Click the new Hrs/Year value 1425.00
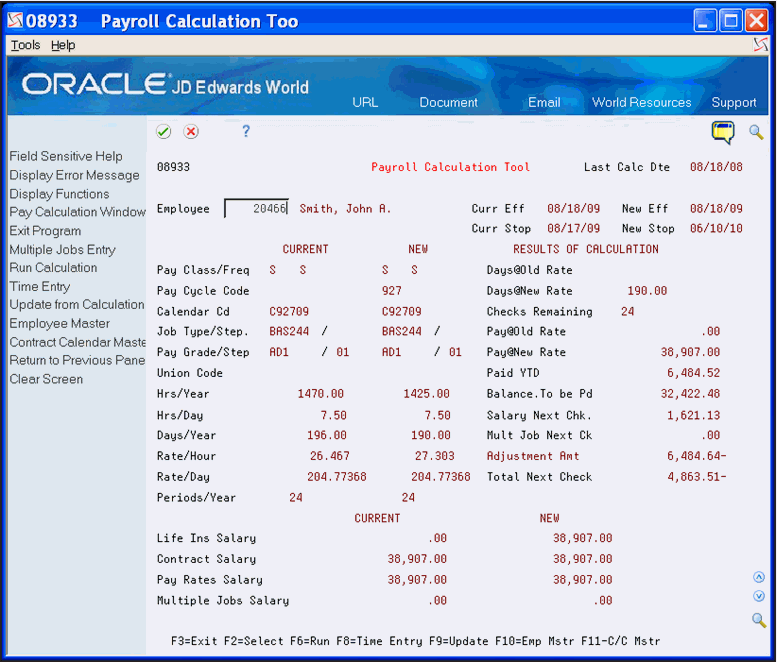 tap(426, 394)
